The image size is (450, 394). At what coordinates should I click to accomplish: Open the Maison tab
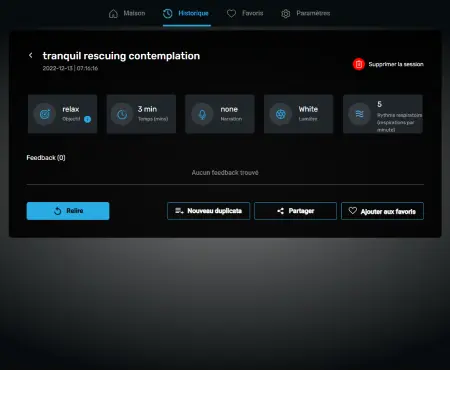click(x=127, y=13)
